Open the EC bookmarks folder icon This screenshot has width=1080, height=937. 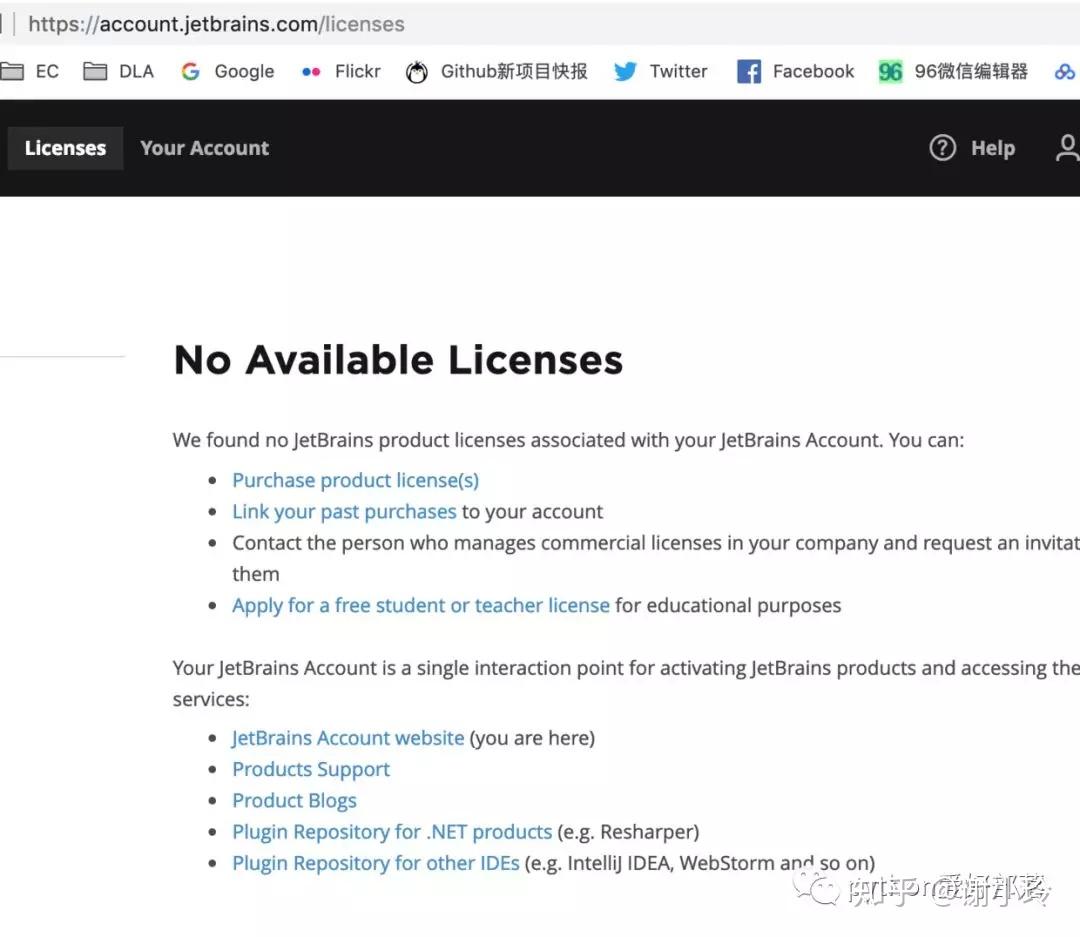(12, 71)
